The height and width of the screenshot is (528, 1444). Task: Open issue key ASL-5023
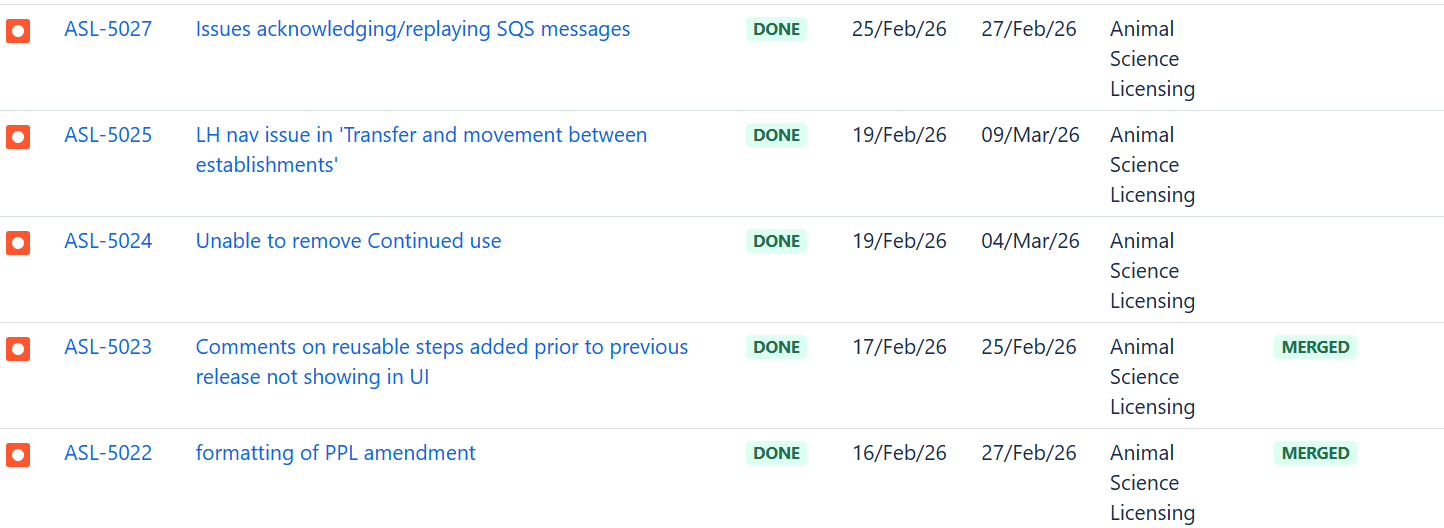pyautogui.click(x=108, y=347)
